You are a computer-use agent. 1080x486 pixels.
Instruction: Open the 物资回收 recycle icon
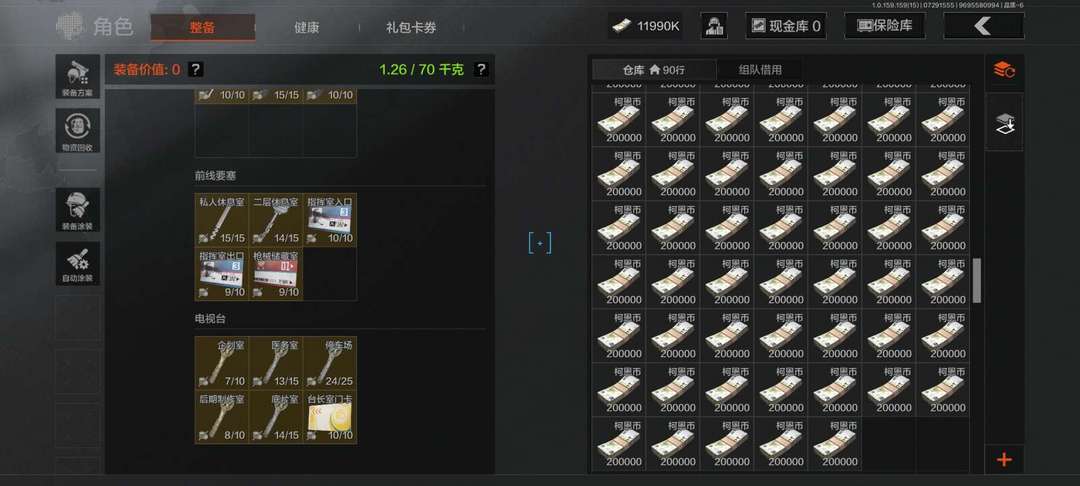point(78,131)
